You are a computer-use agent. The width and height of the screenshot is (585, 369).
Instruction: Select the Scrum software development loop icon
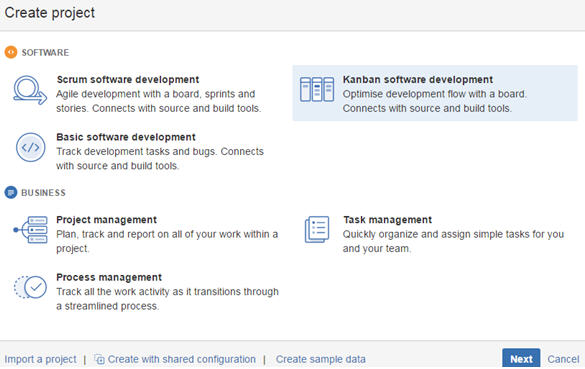click(x=30, y=90)
